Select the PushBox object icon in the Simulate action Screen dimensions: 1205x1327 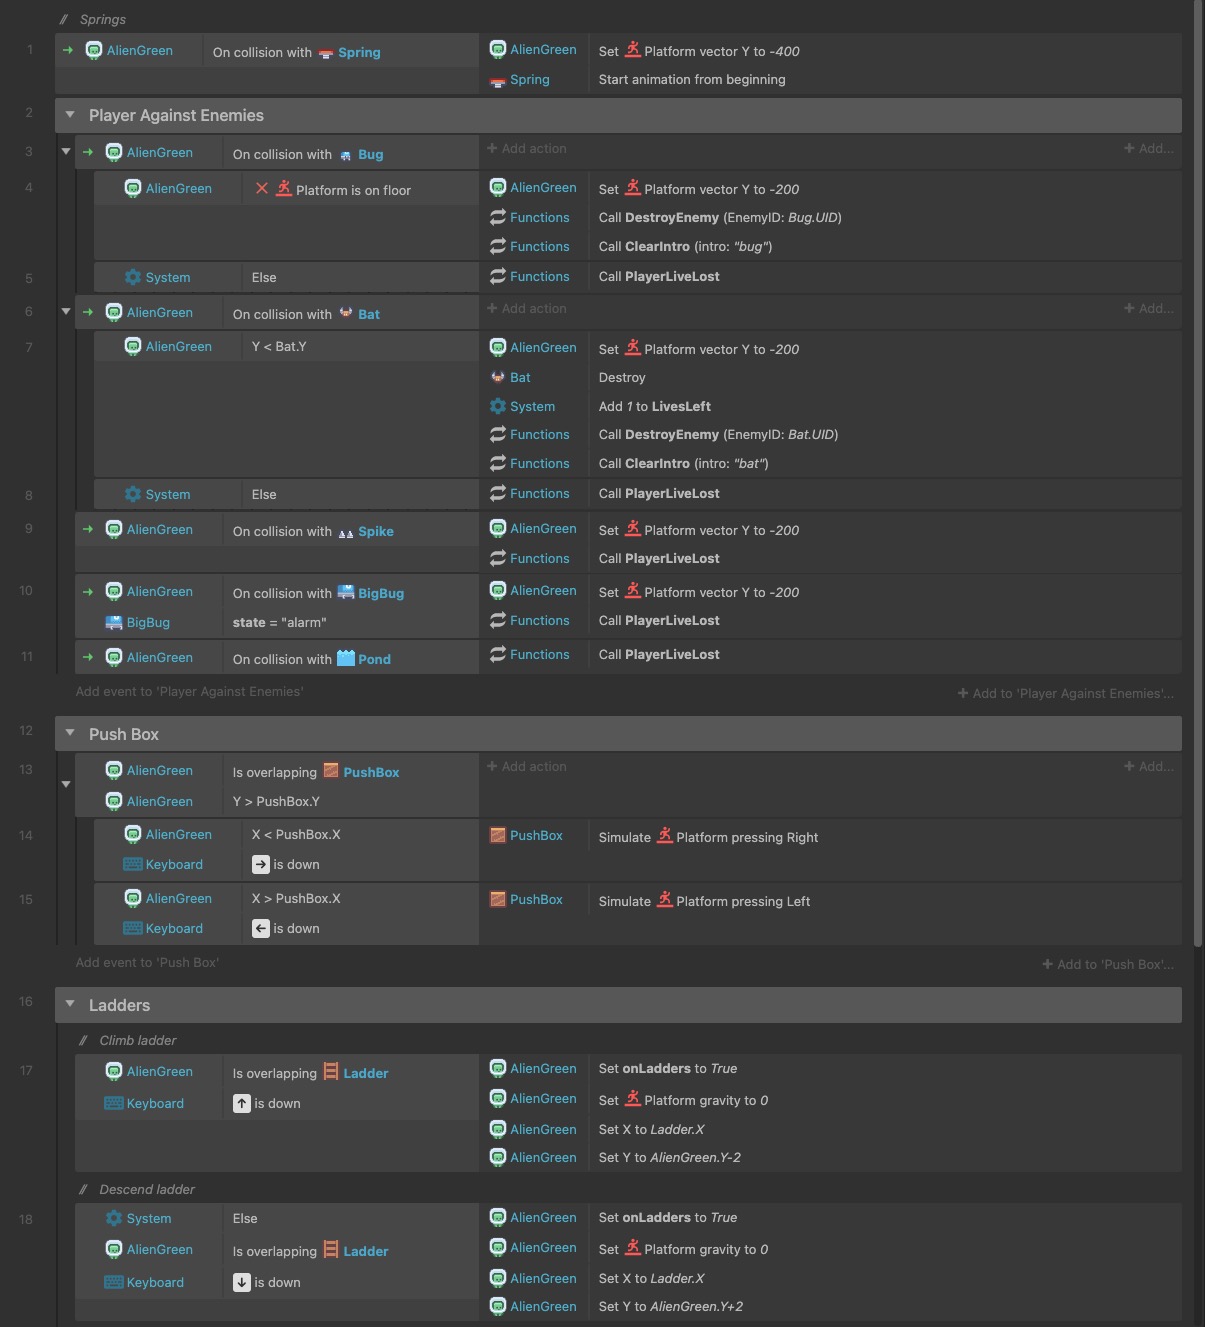coord(498,835)
